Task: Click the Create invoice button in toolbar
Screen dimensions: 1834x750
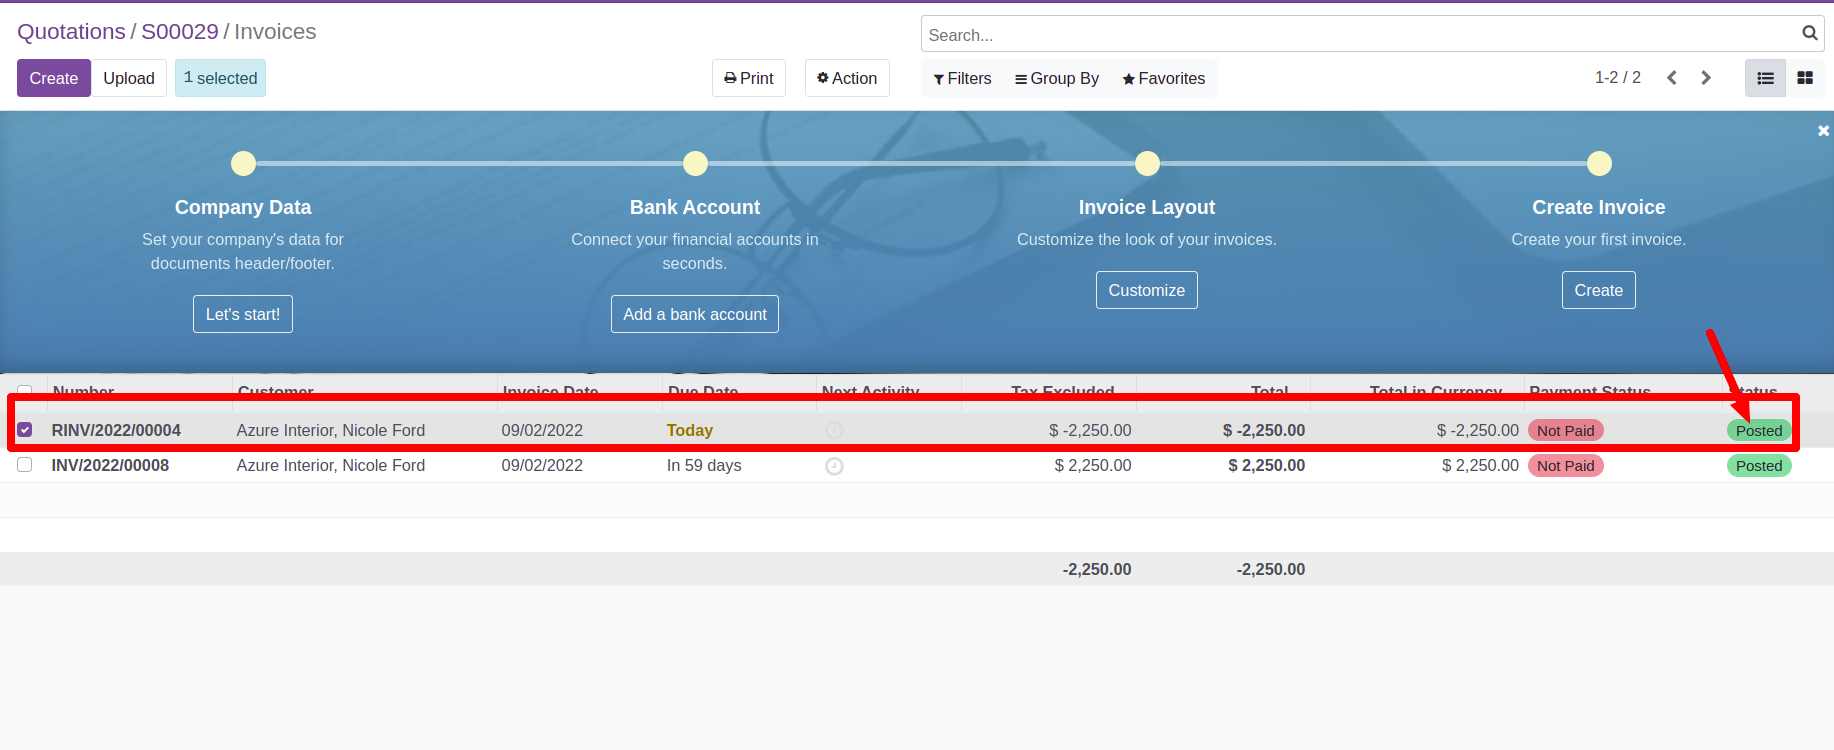Action: click(54, 78)
